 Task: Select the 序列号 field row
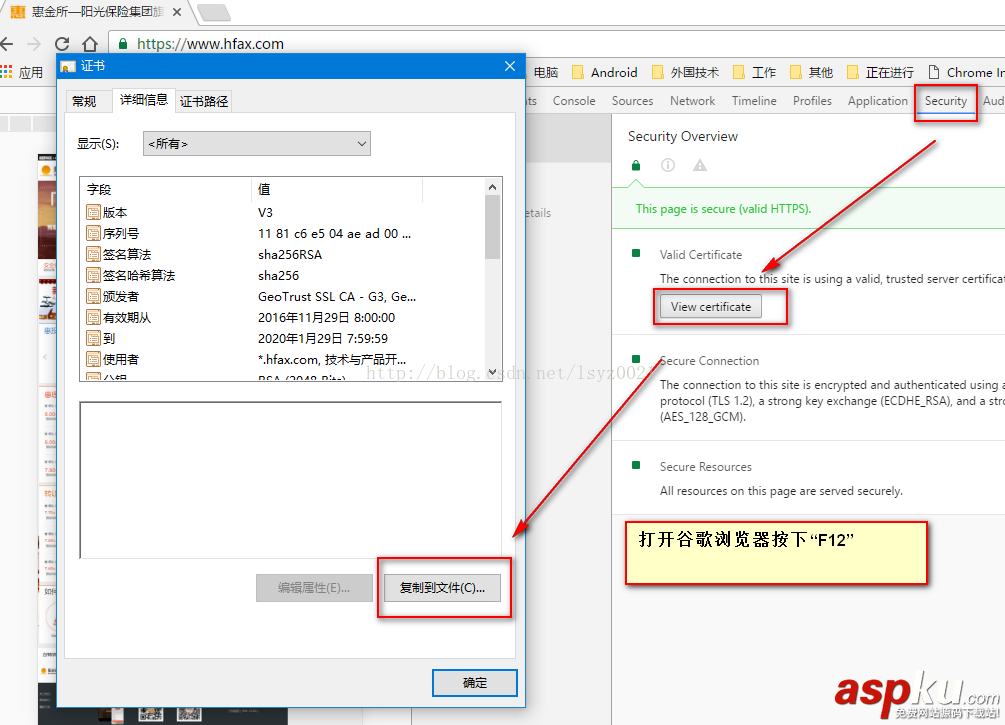click(x=150, y=234)
